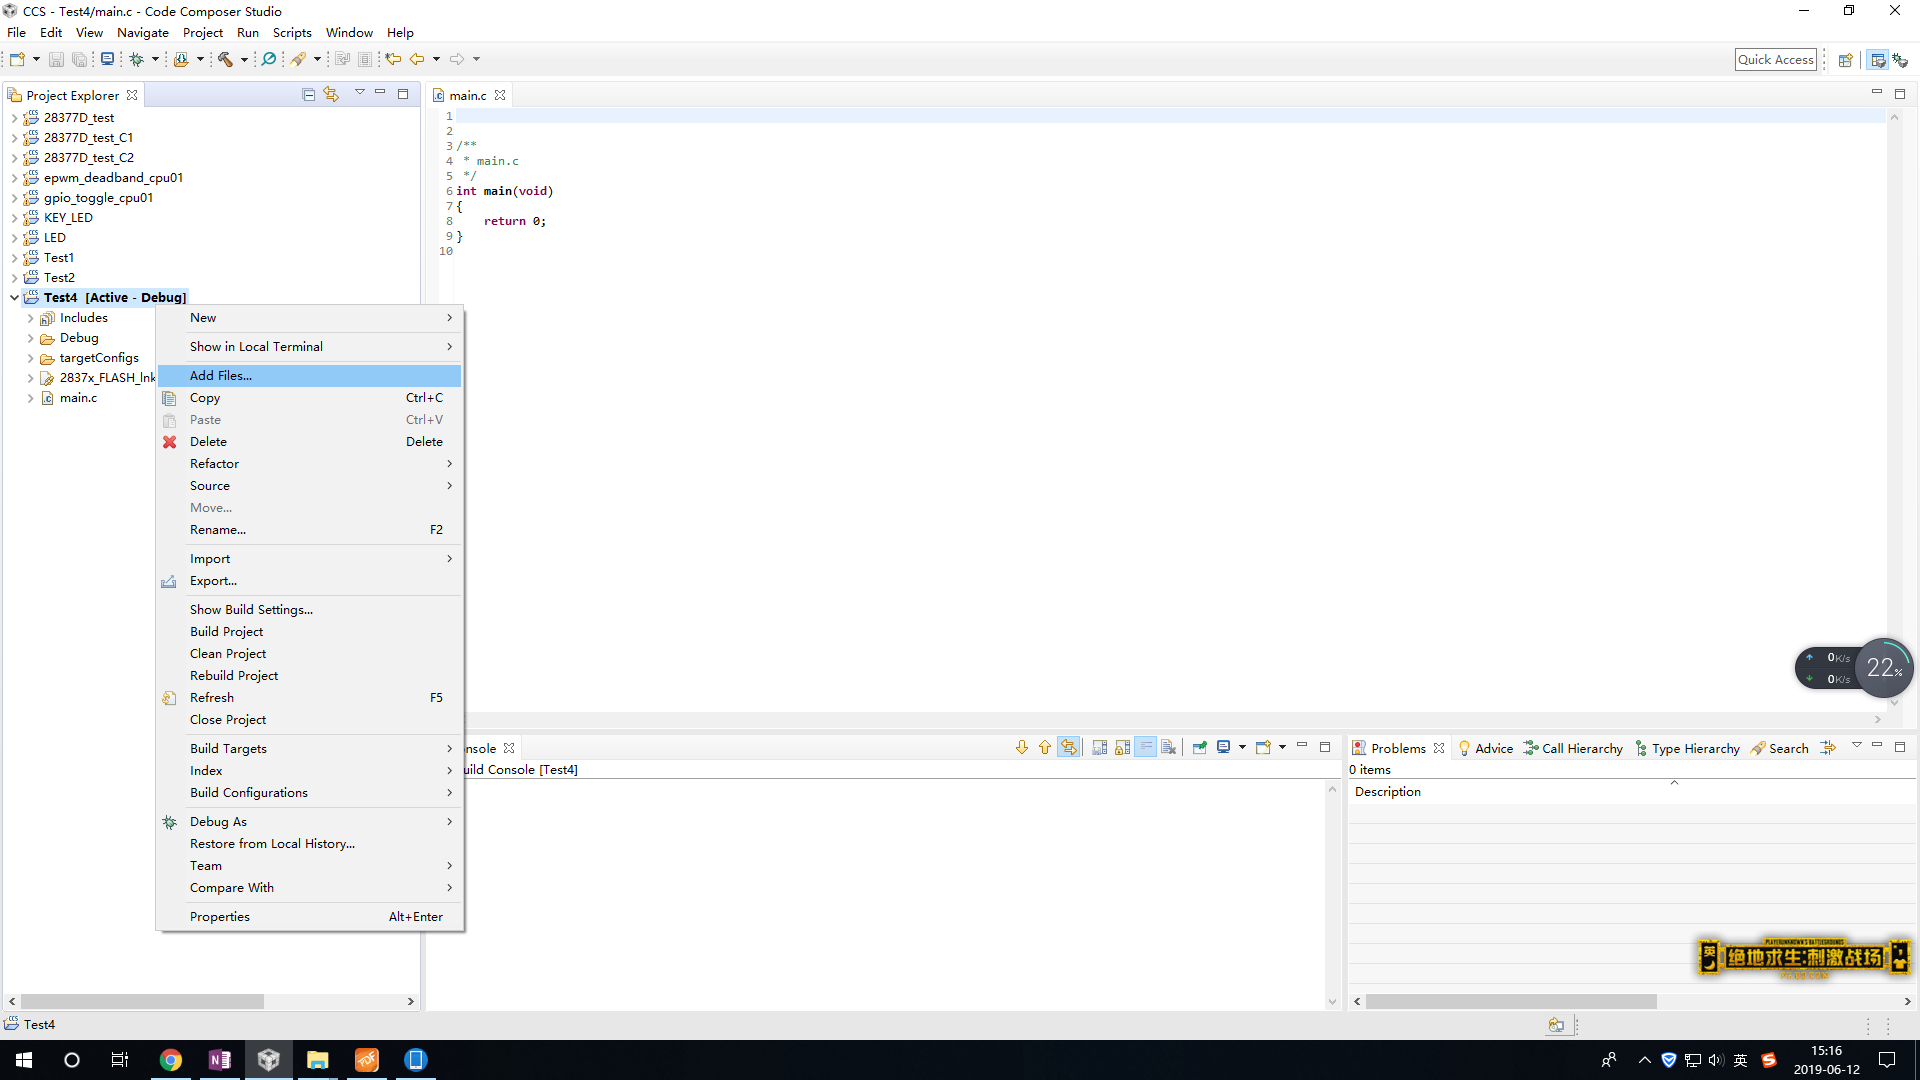Toggle console Scroll Lock icon
The image size is (1920, 1080).
point(1122,748)
